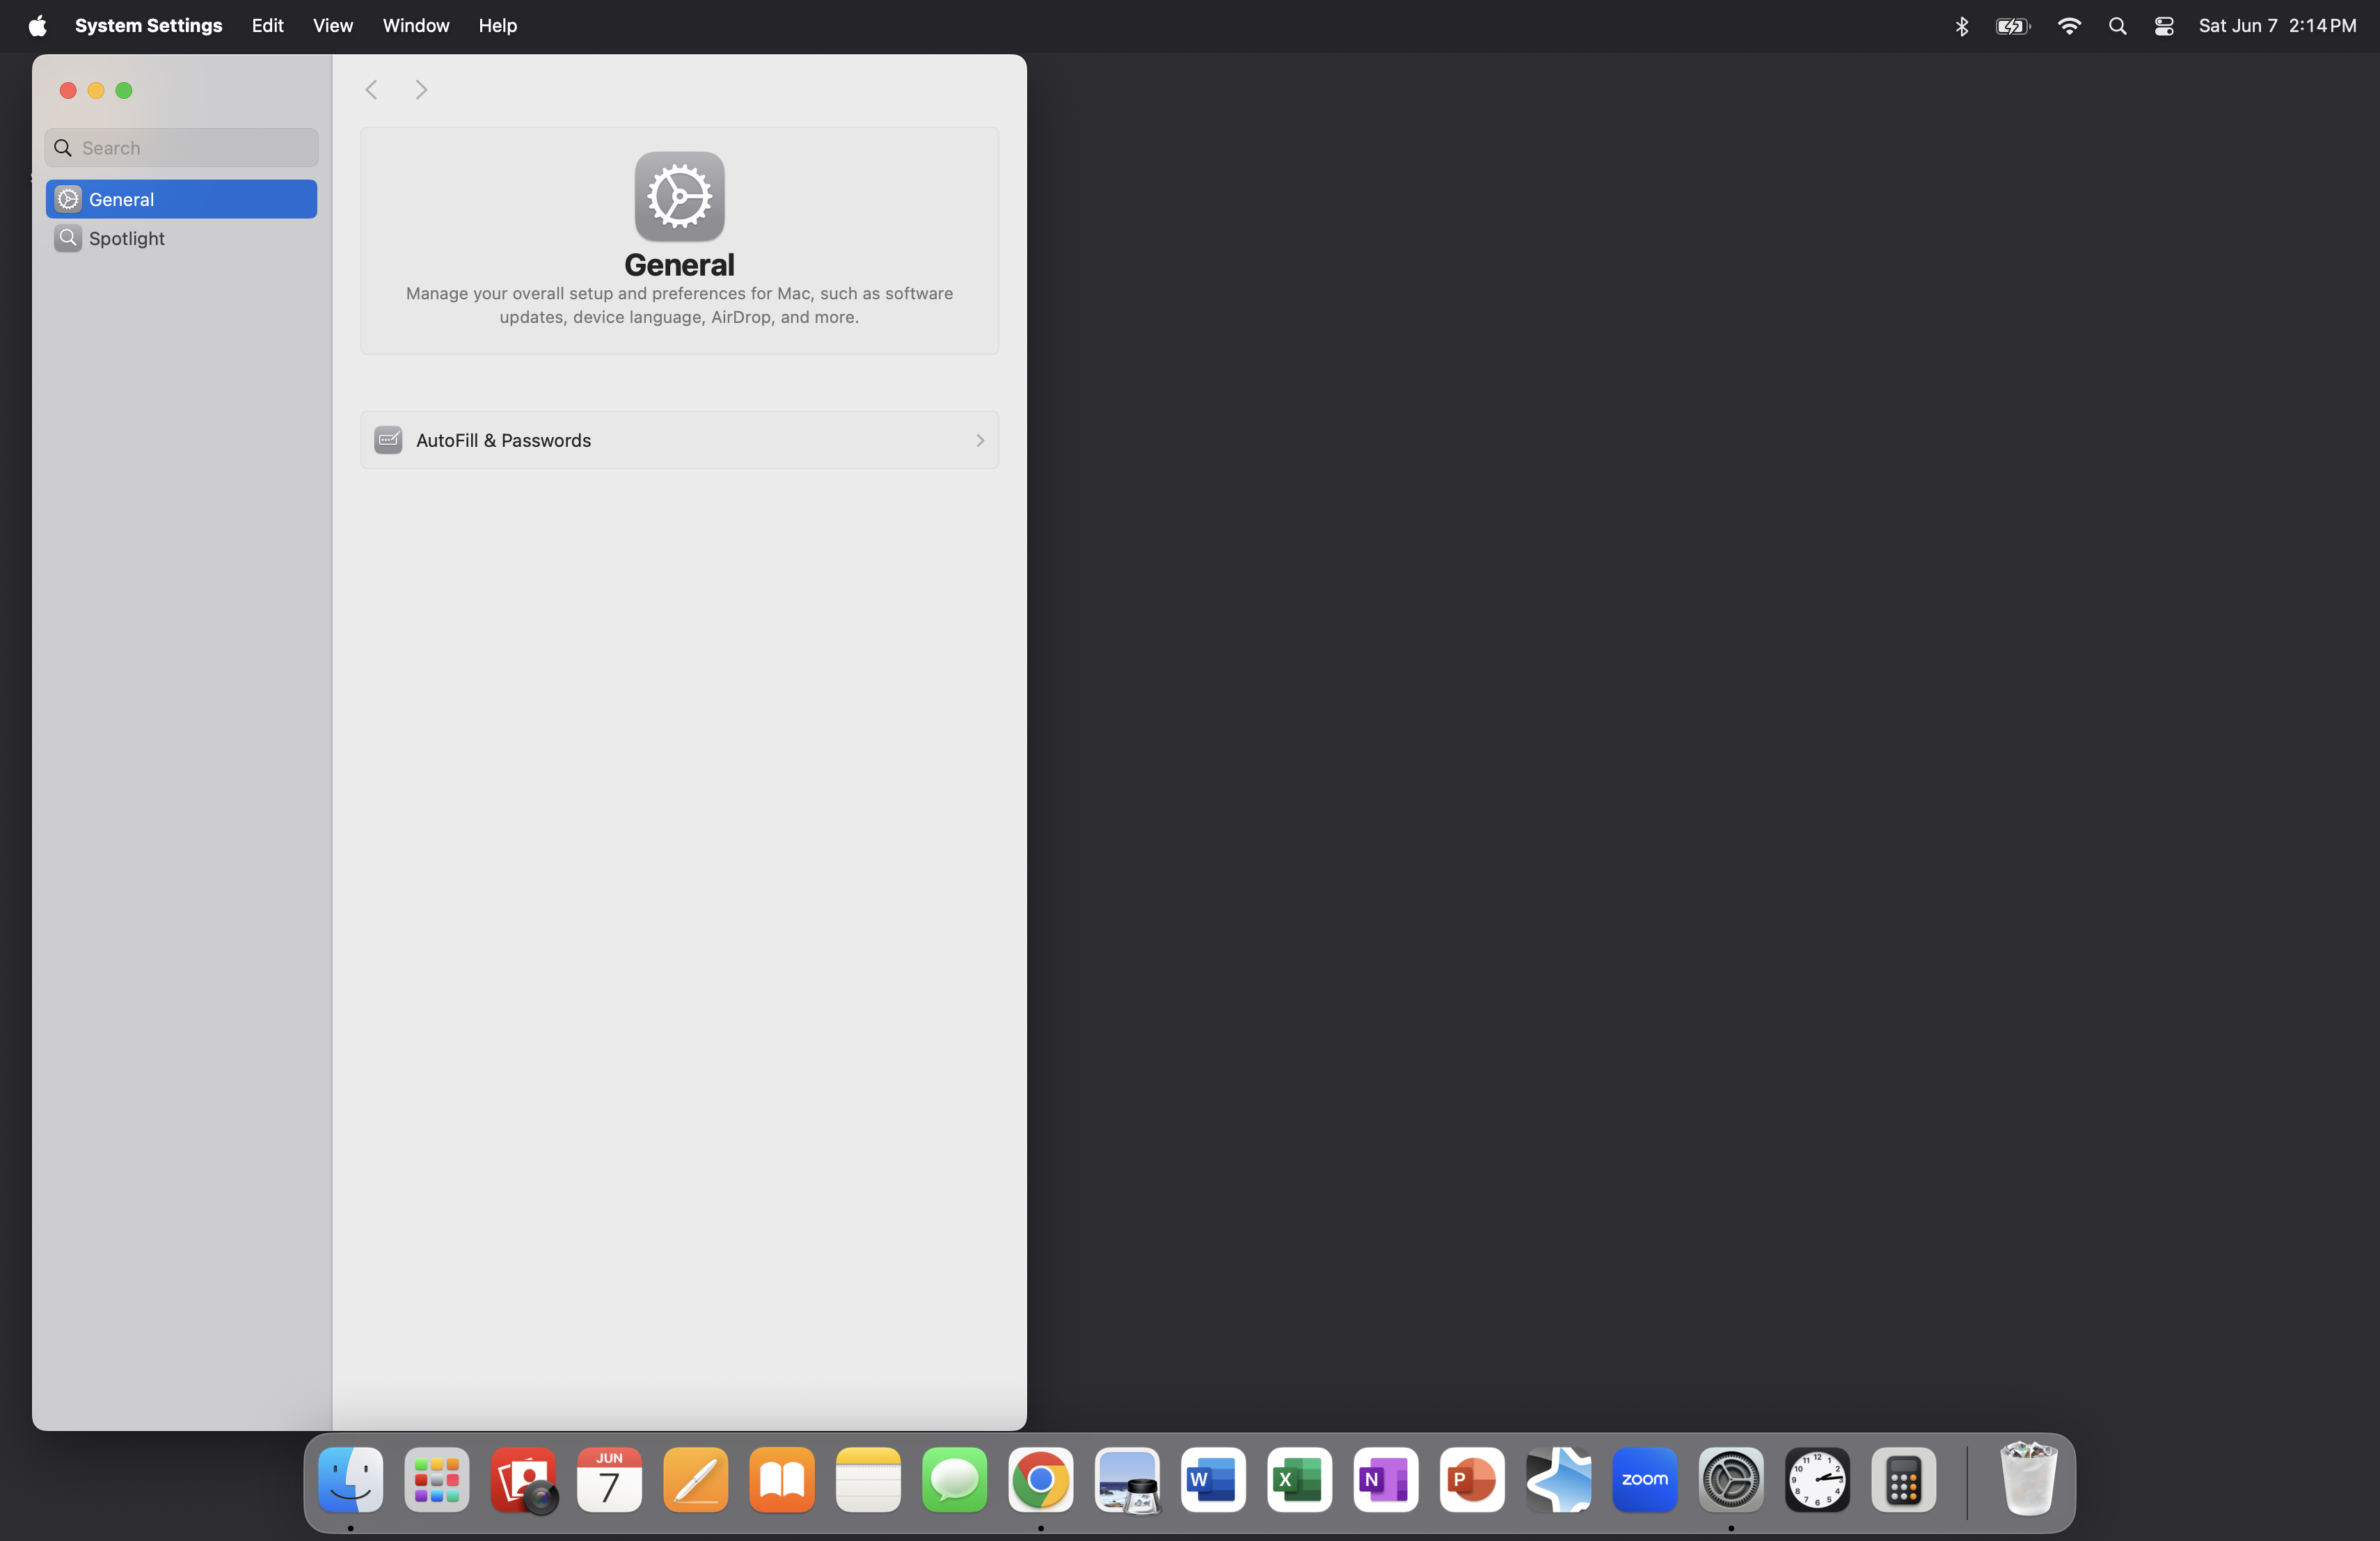Select General in the sidebar
The width and height of the screenshot is (2380, 1541).
click(181, 199)
